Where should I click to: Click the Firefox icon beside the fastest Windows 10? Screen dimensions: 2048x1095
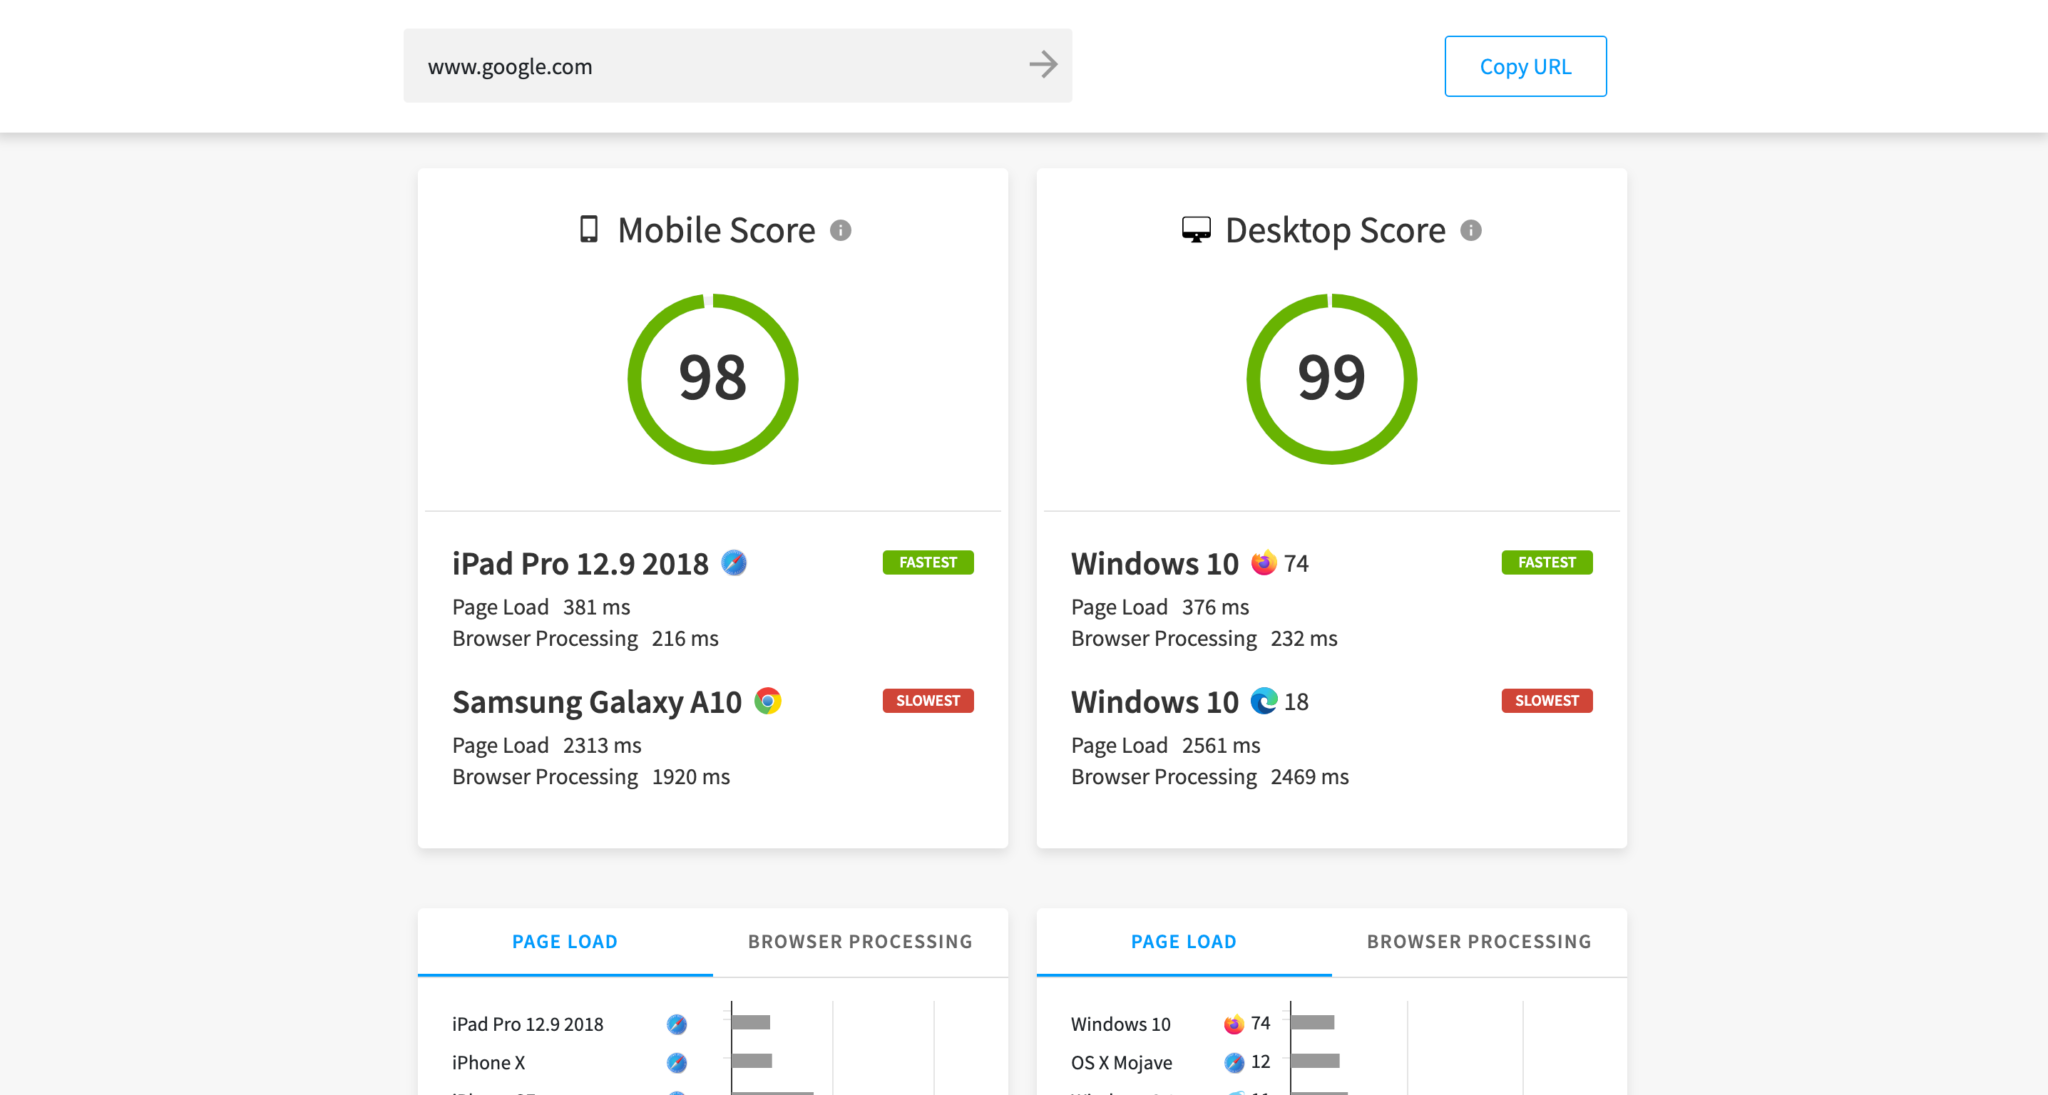(1264, 563)
